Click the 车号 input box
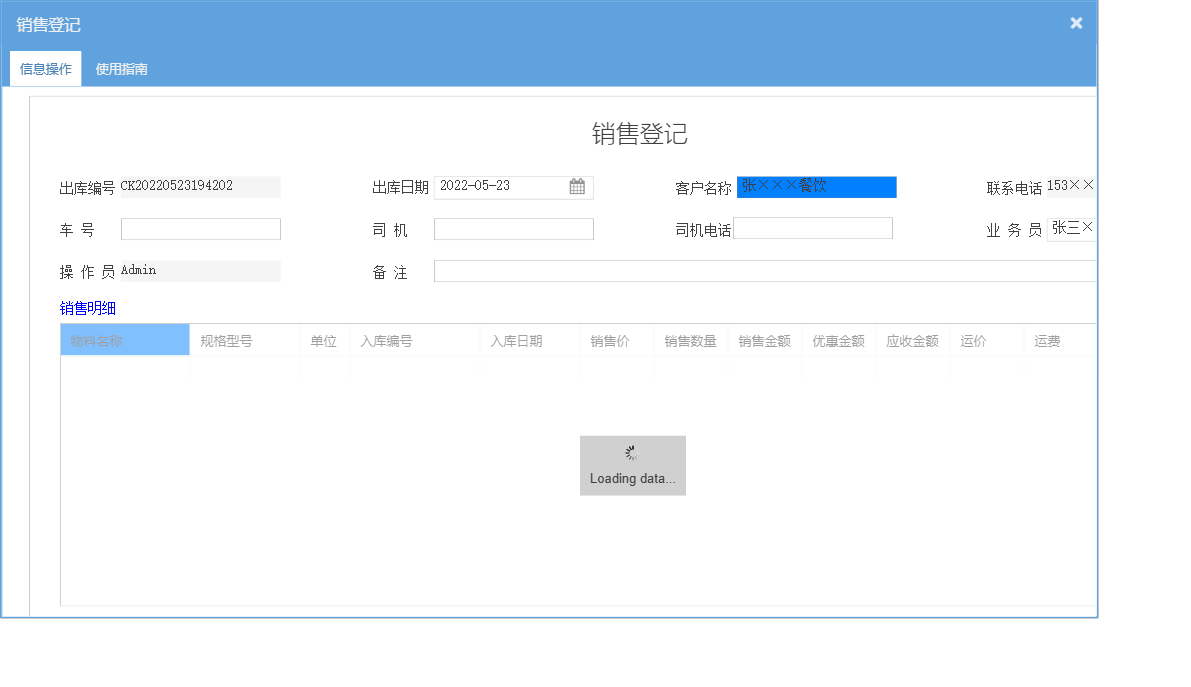Image resolution: width=1191 pixels, height=687 pixels. pyautogui.click(x=200, y=228)
